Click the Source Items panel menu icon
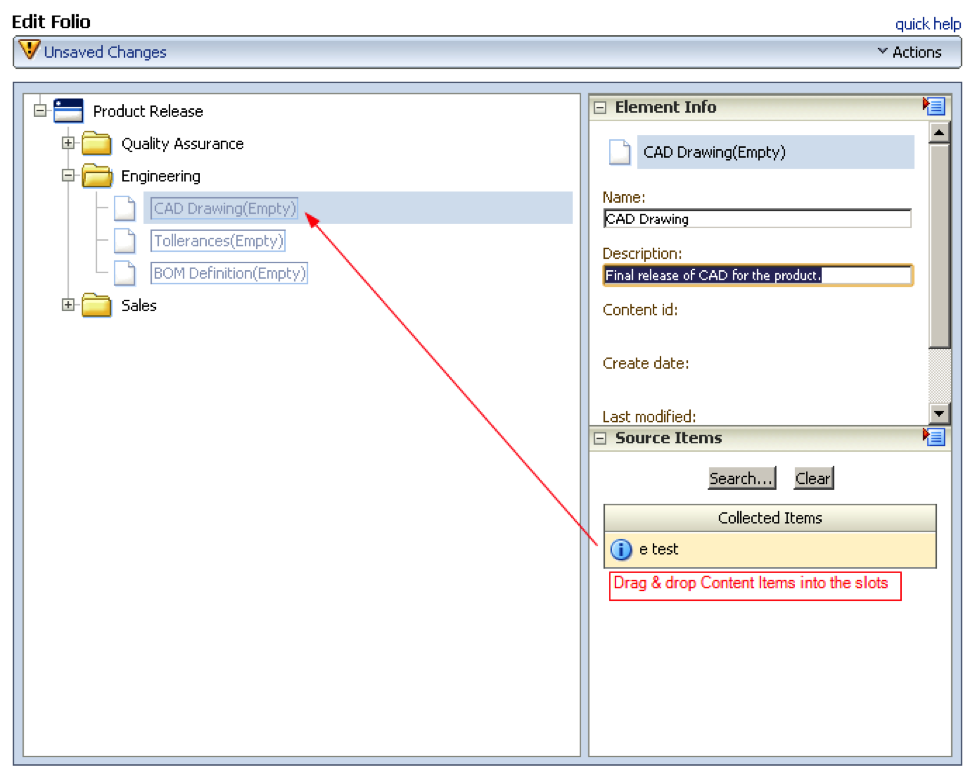The image size is (975, 782). point(934,436)
